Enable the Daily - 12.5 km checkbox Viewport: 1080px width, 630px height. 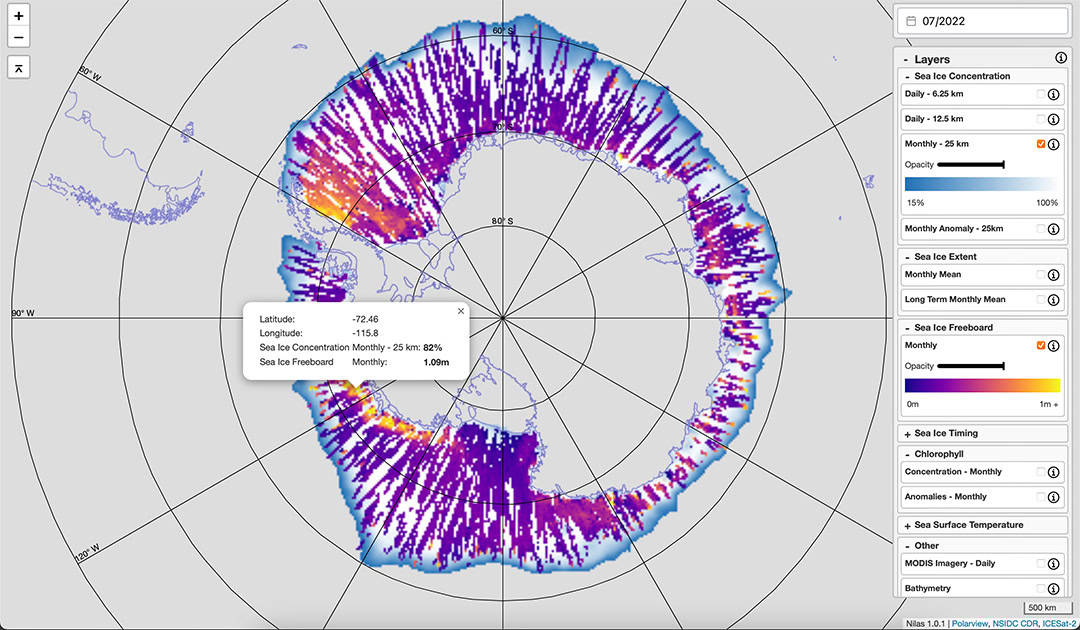(x=1040, y=118)
